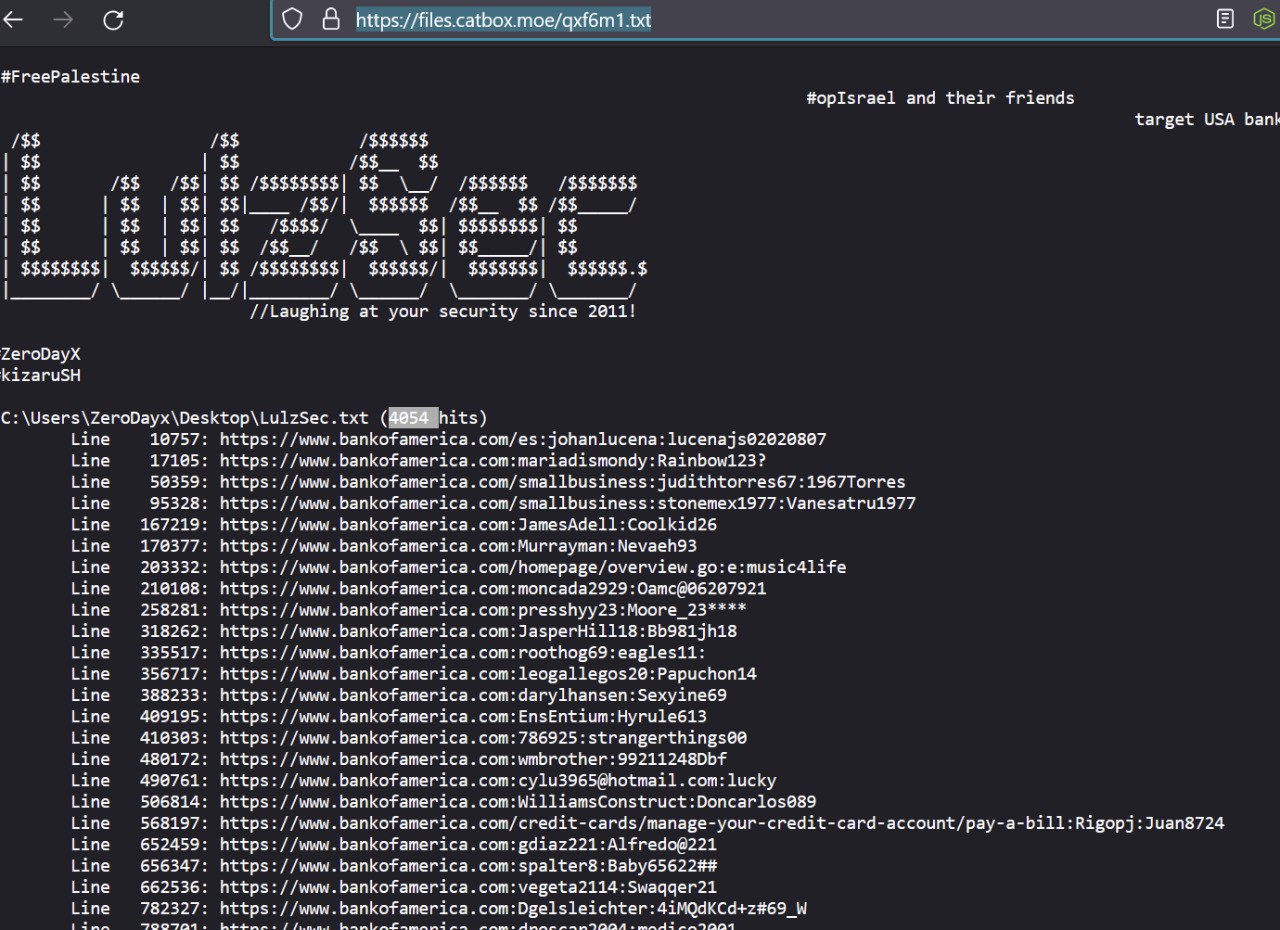Click line number 410303

[171, 737]
